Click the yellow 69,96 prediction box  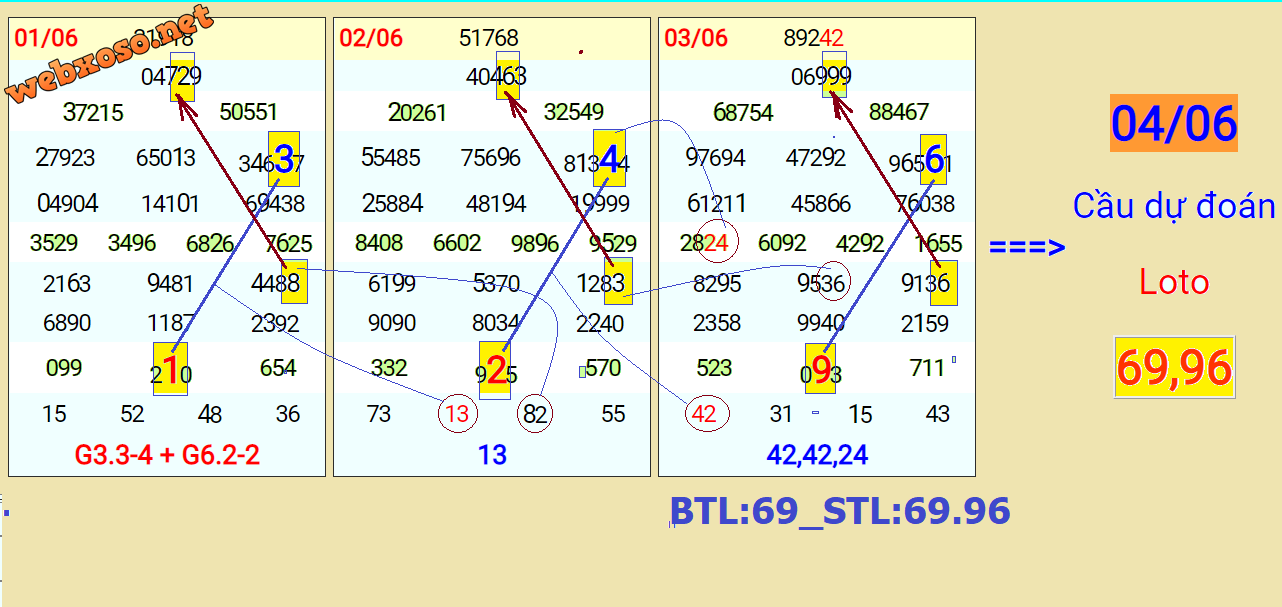click(x=1174, y=368)
